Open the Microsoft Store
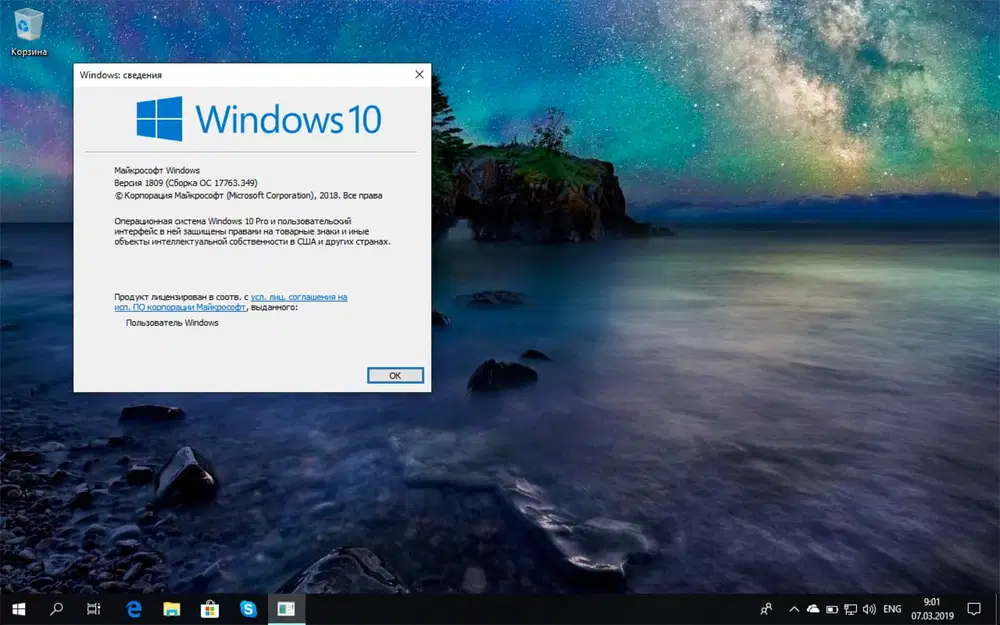Screen dimensions: 1000x625 208,610
